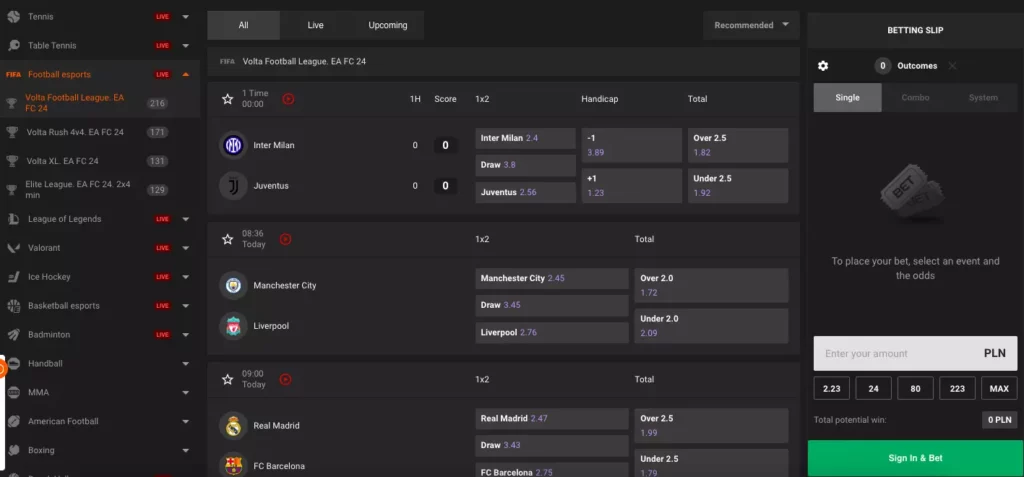Pick handicap +1 at 1.23
Image resolution: width=1024 pixels, height=477 pixels.
632,186
